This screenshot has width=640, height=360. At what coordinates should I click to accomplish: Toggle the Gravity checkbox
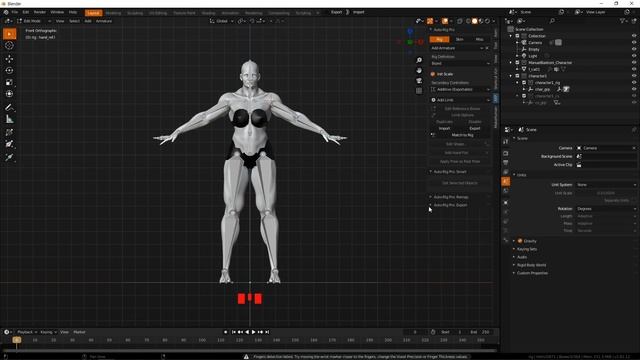point(520,241)
